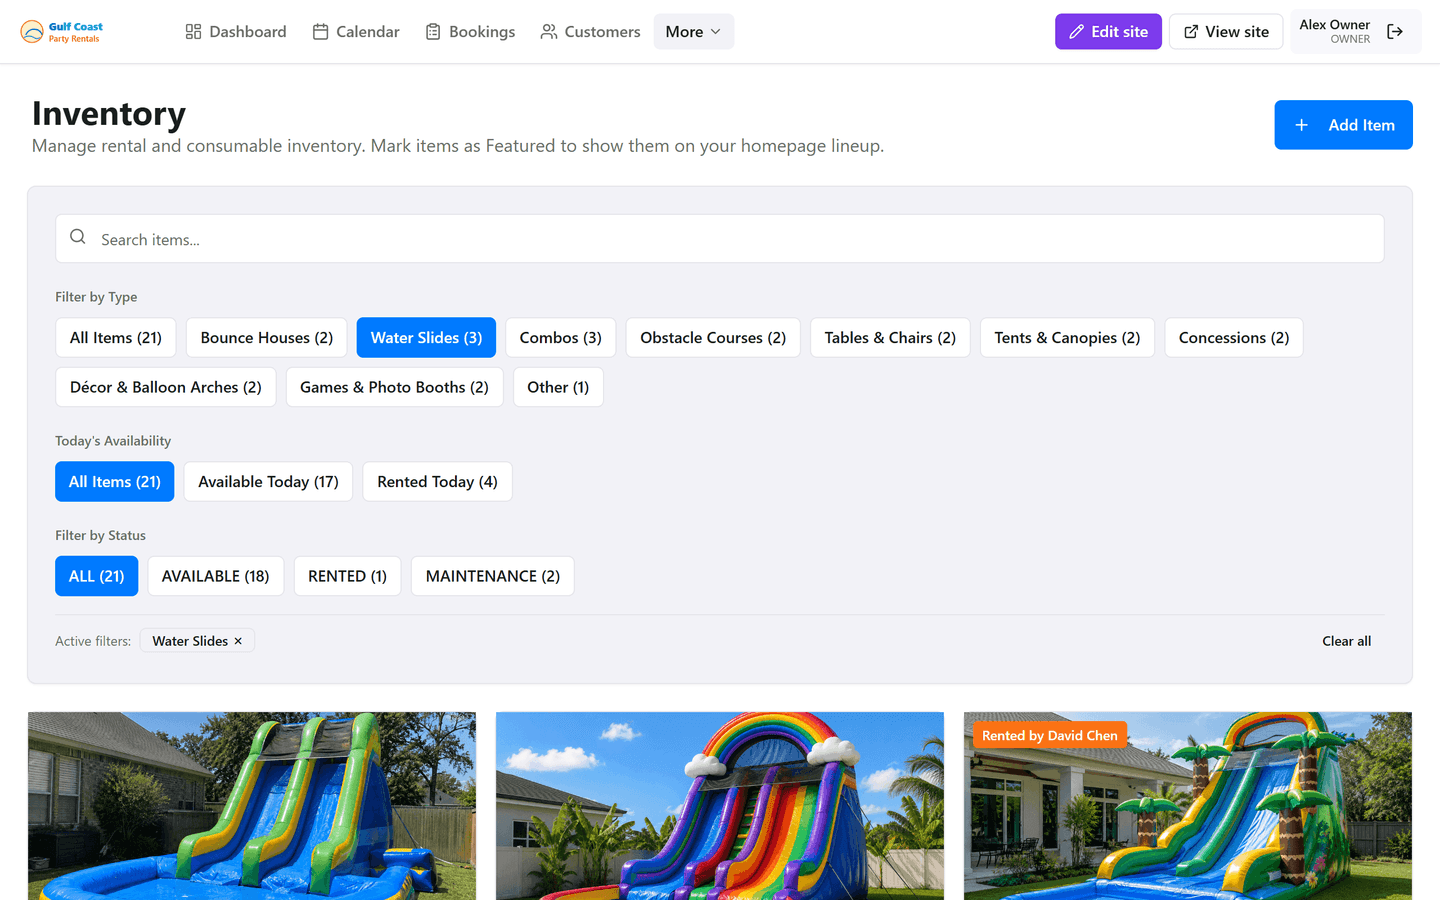1440x900 pixels.
Task: Open Bookings from the top navigation
Action: tap(470, 32)
